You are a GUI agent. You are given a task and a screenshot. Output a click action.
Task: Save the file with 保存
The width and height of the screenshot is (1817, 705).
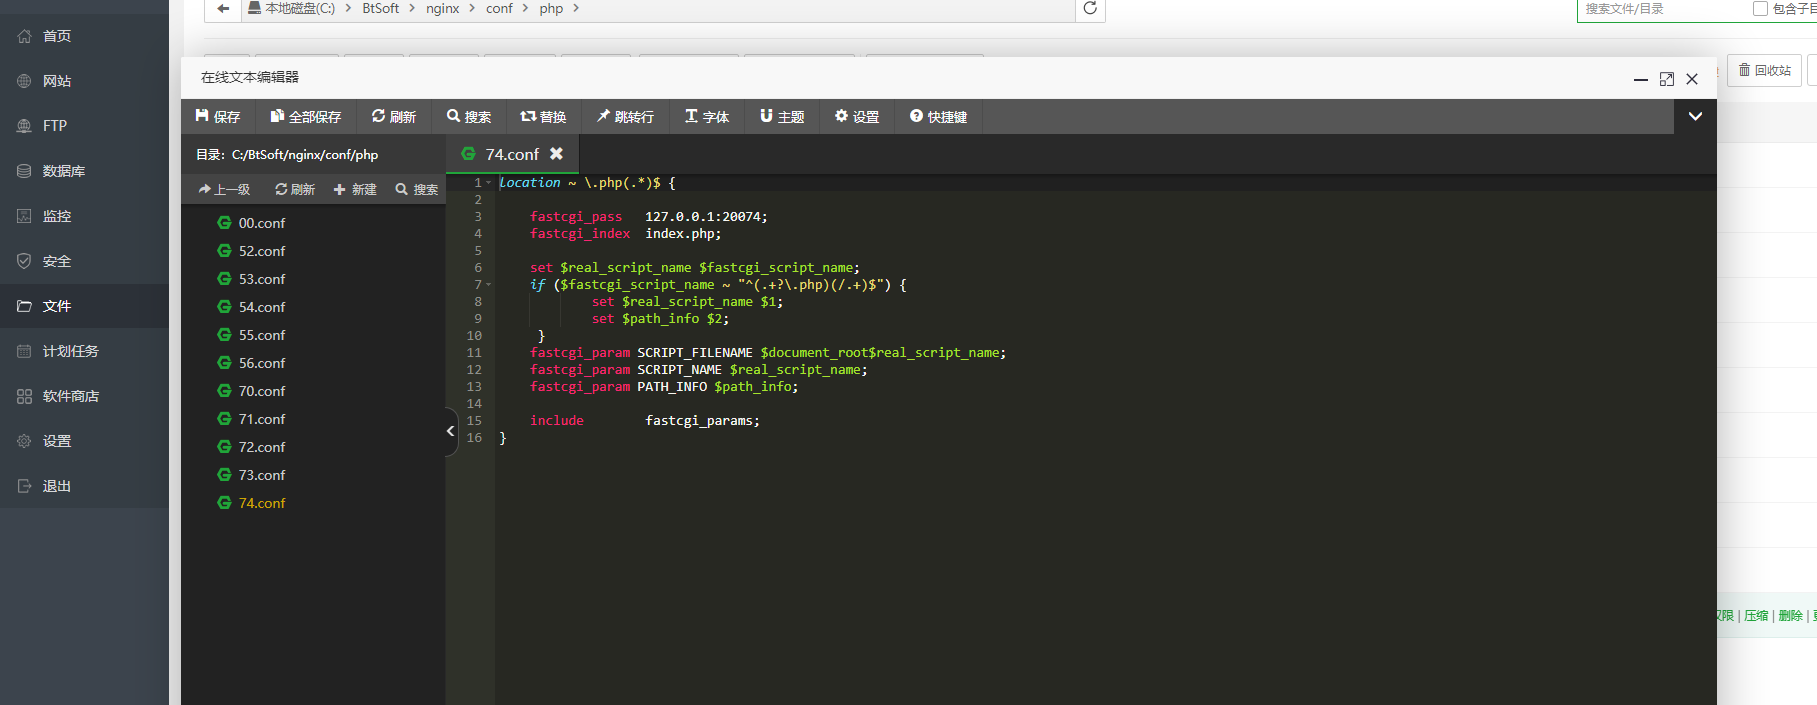coord(218,117)
